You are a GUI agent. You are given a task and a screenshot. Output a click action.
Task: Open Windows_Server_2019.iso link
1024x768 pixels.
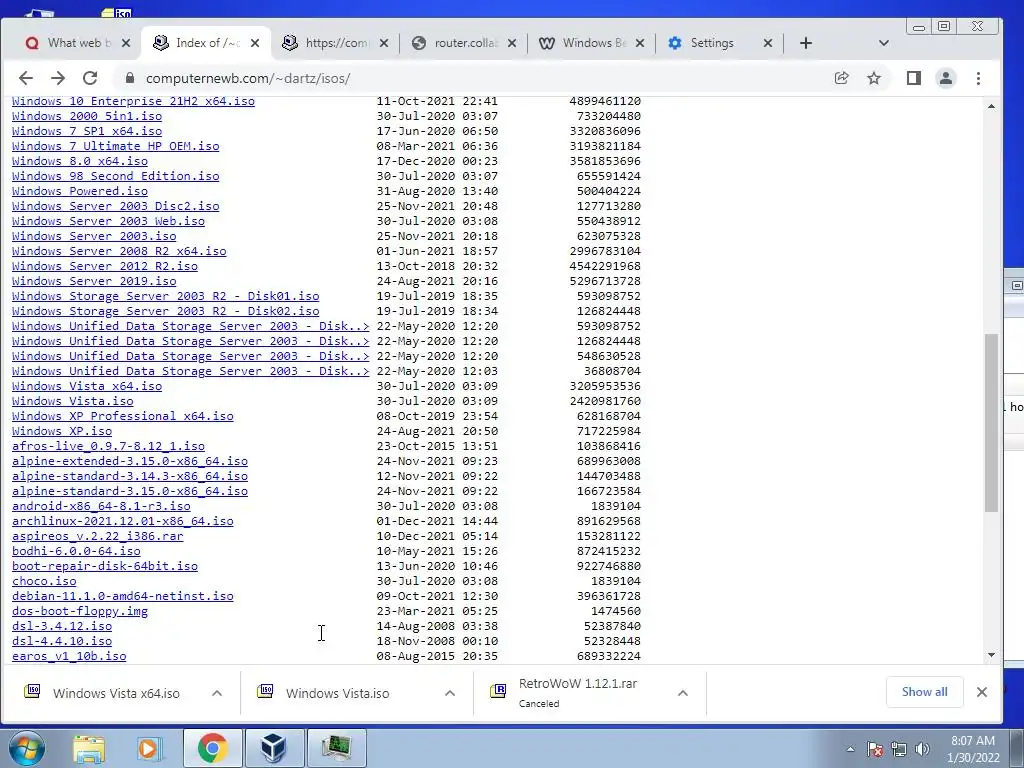[94, 281]
